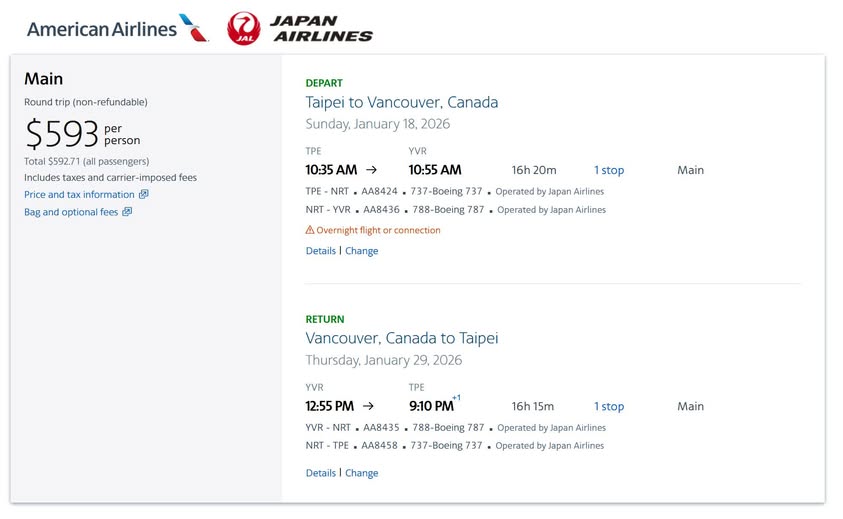
Task: Open external icon beside Price and tax information
Action: click(144, 195)
